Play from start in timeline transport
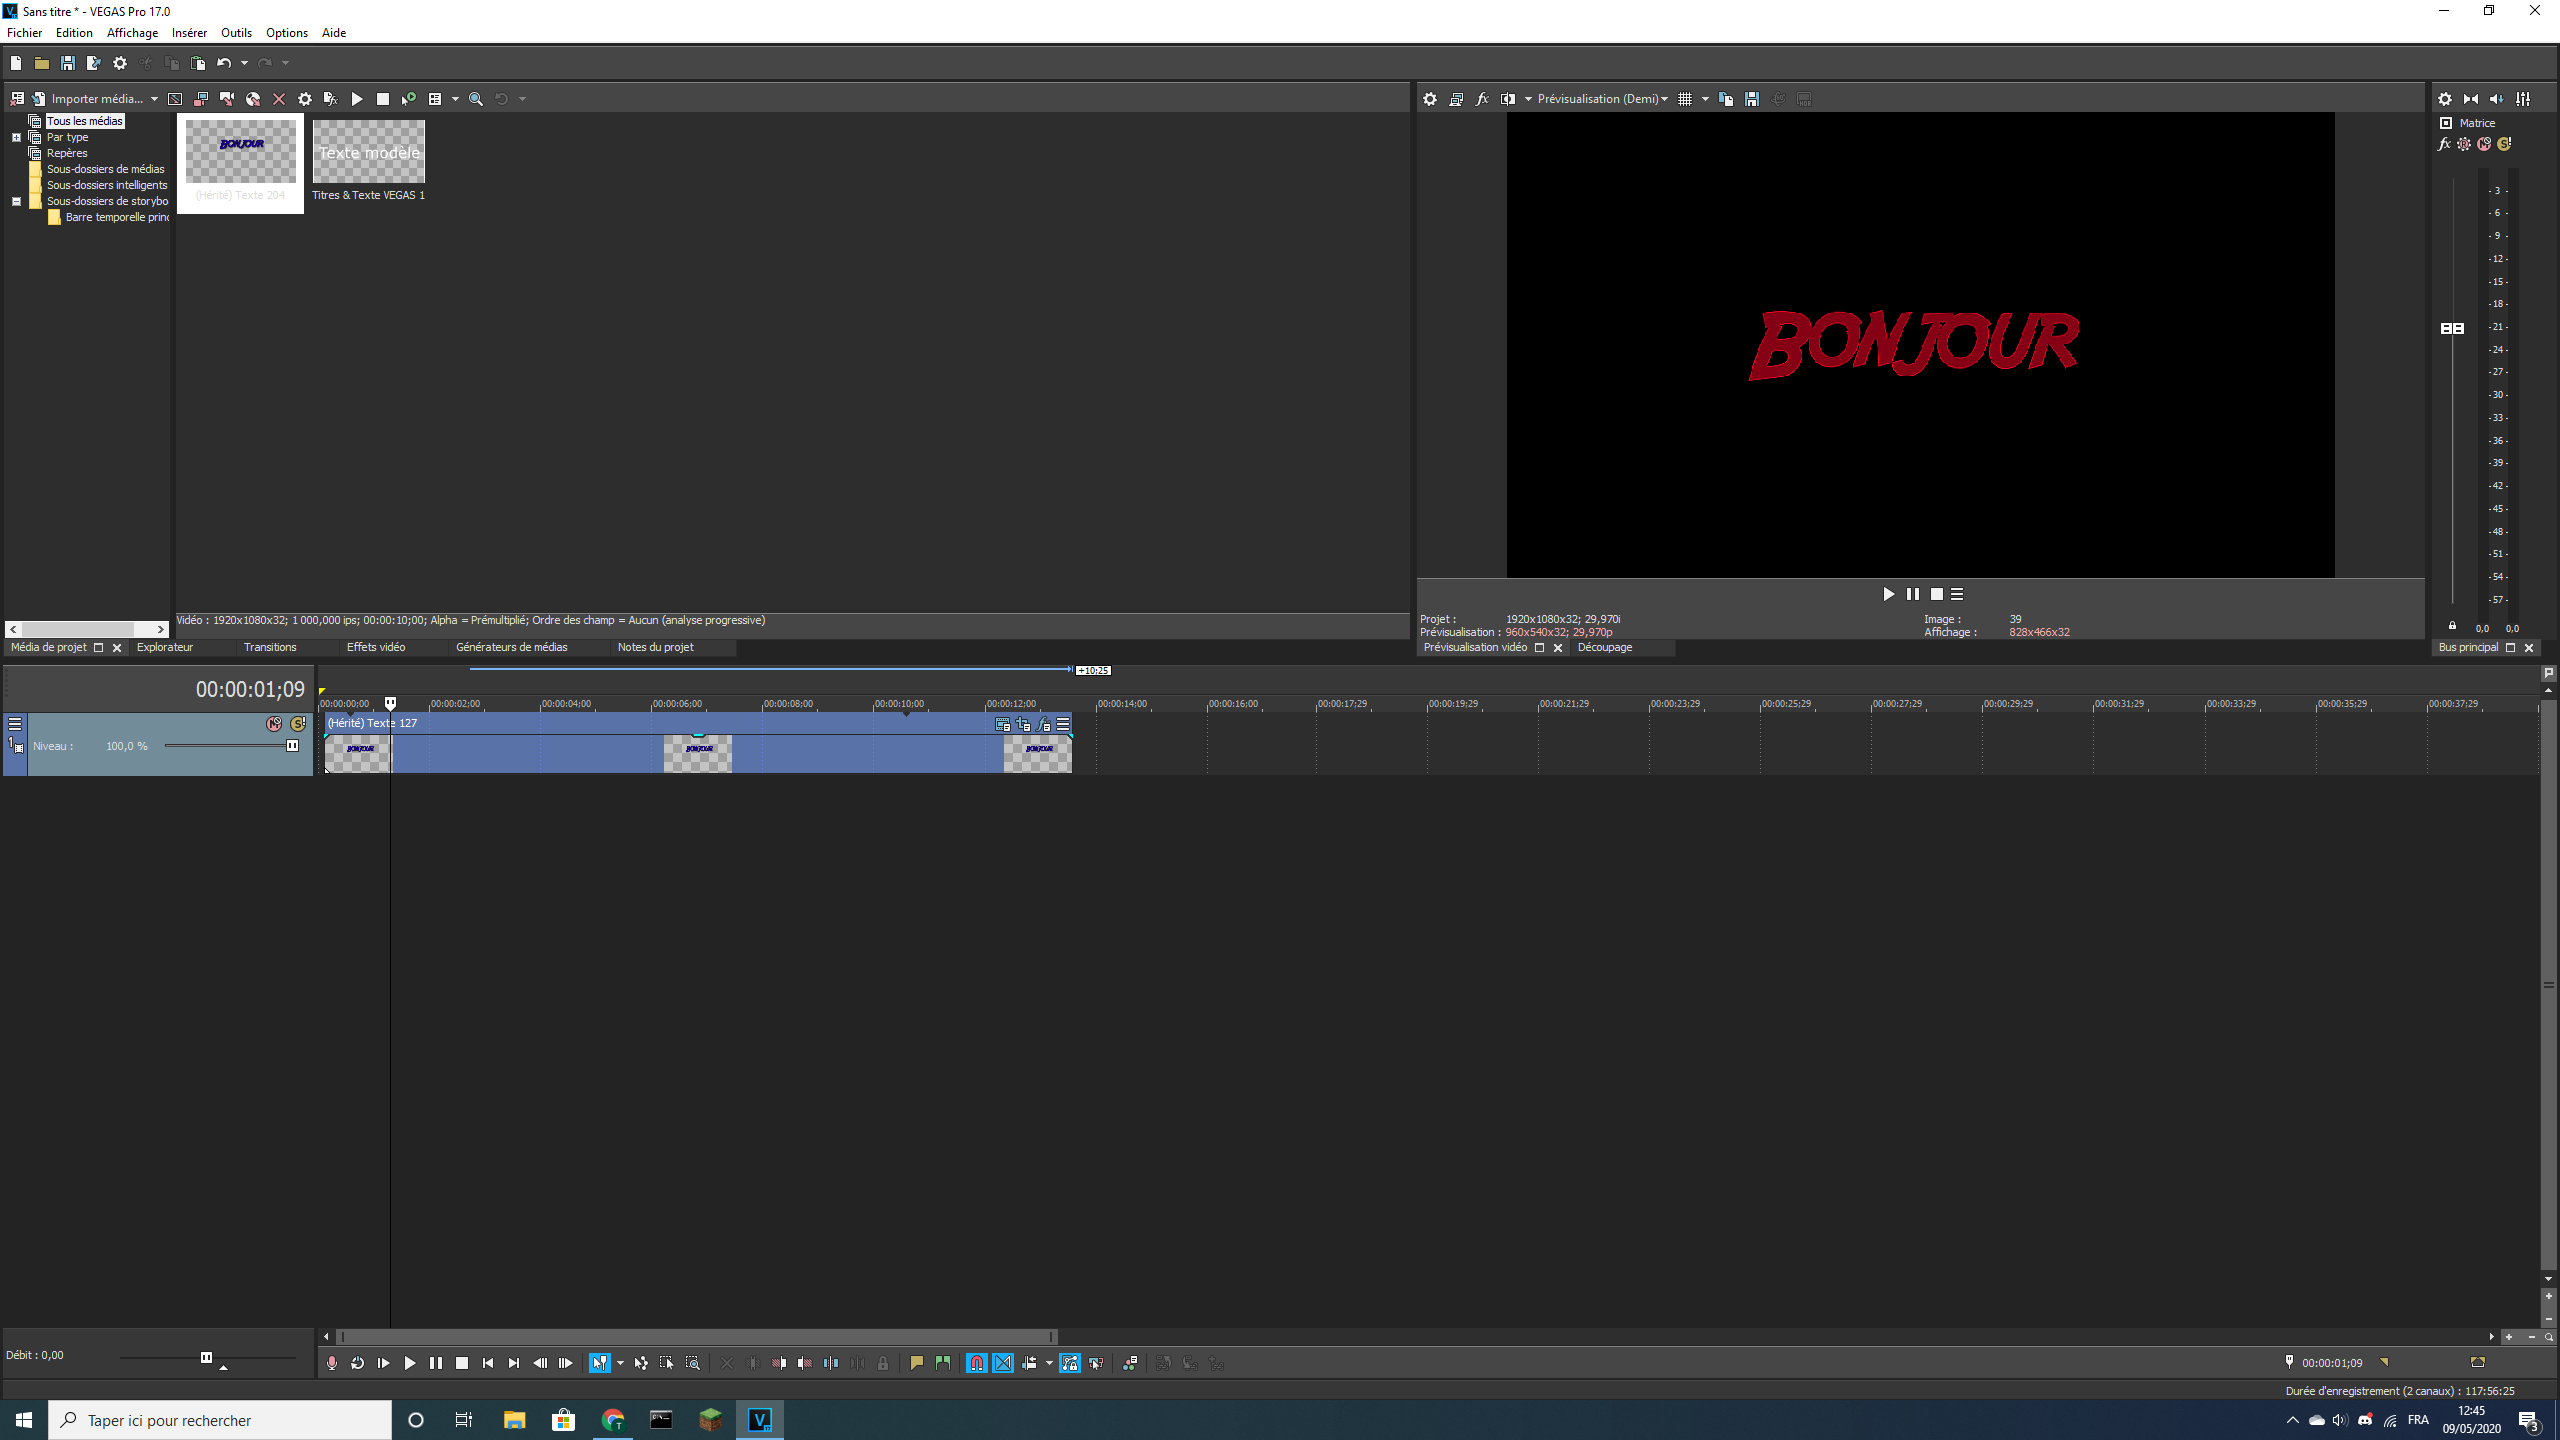 [384, 1363]
